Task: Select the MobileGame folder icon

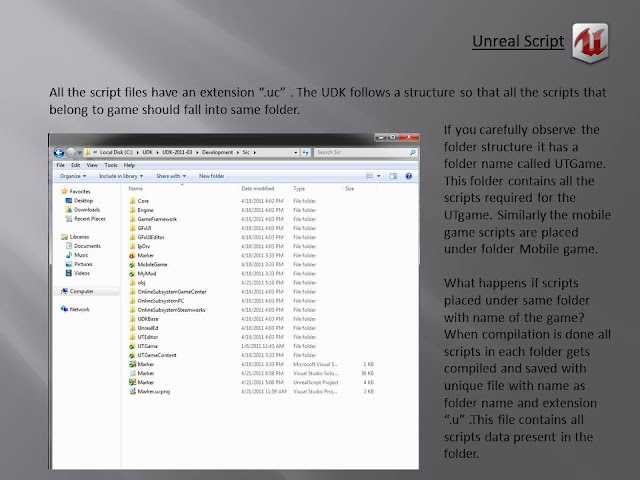Action: click(132, 264)
